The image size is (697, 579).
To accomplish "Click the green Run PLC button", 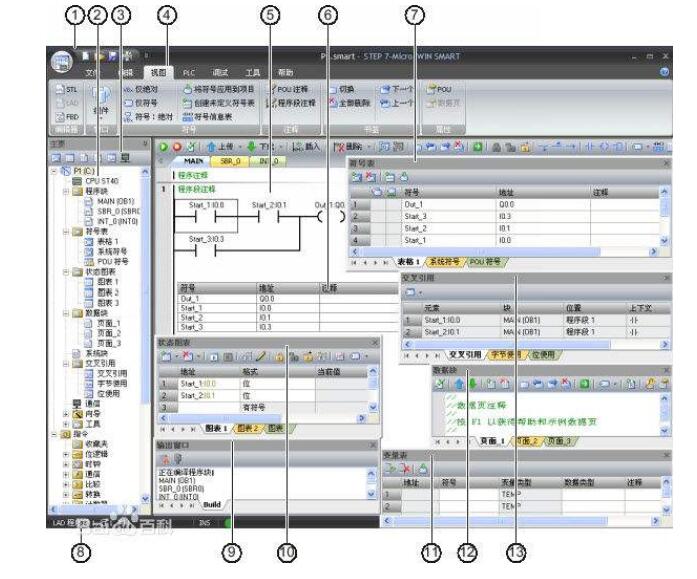I will coord(164,147).
